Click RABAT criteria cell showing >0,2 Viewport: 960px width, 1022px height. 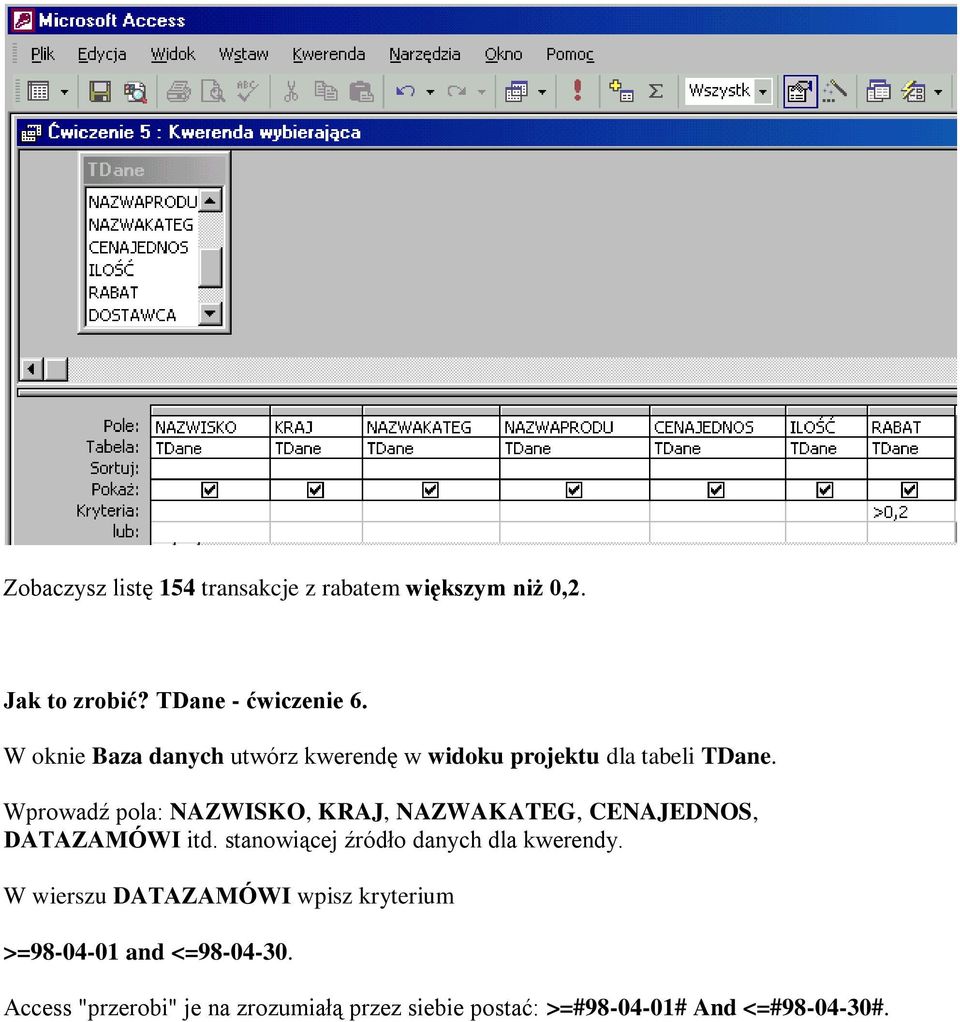coord(910,512)
